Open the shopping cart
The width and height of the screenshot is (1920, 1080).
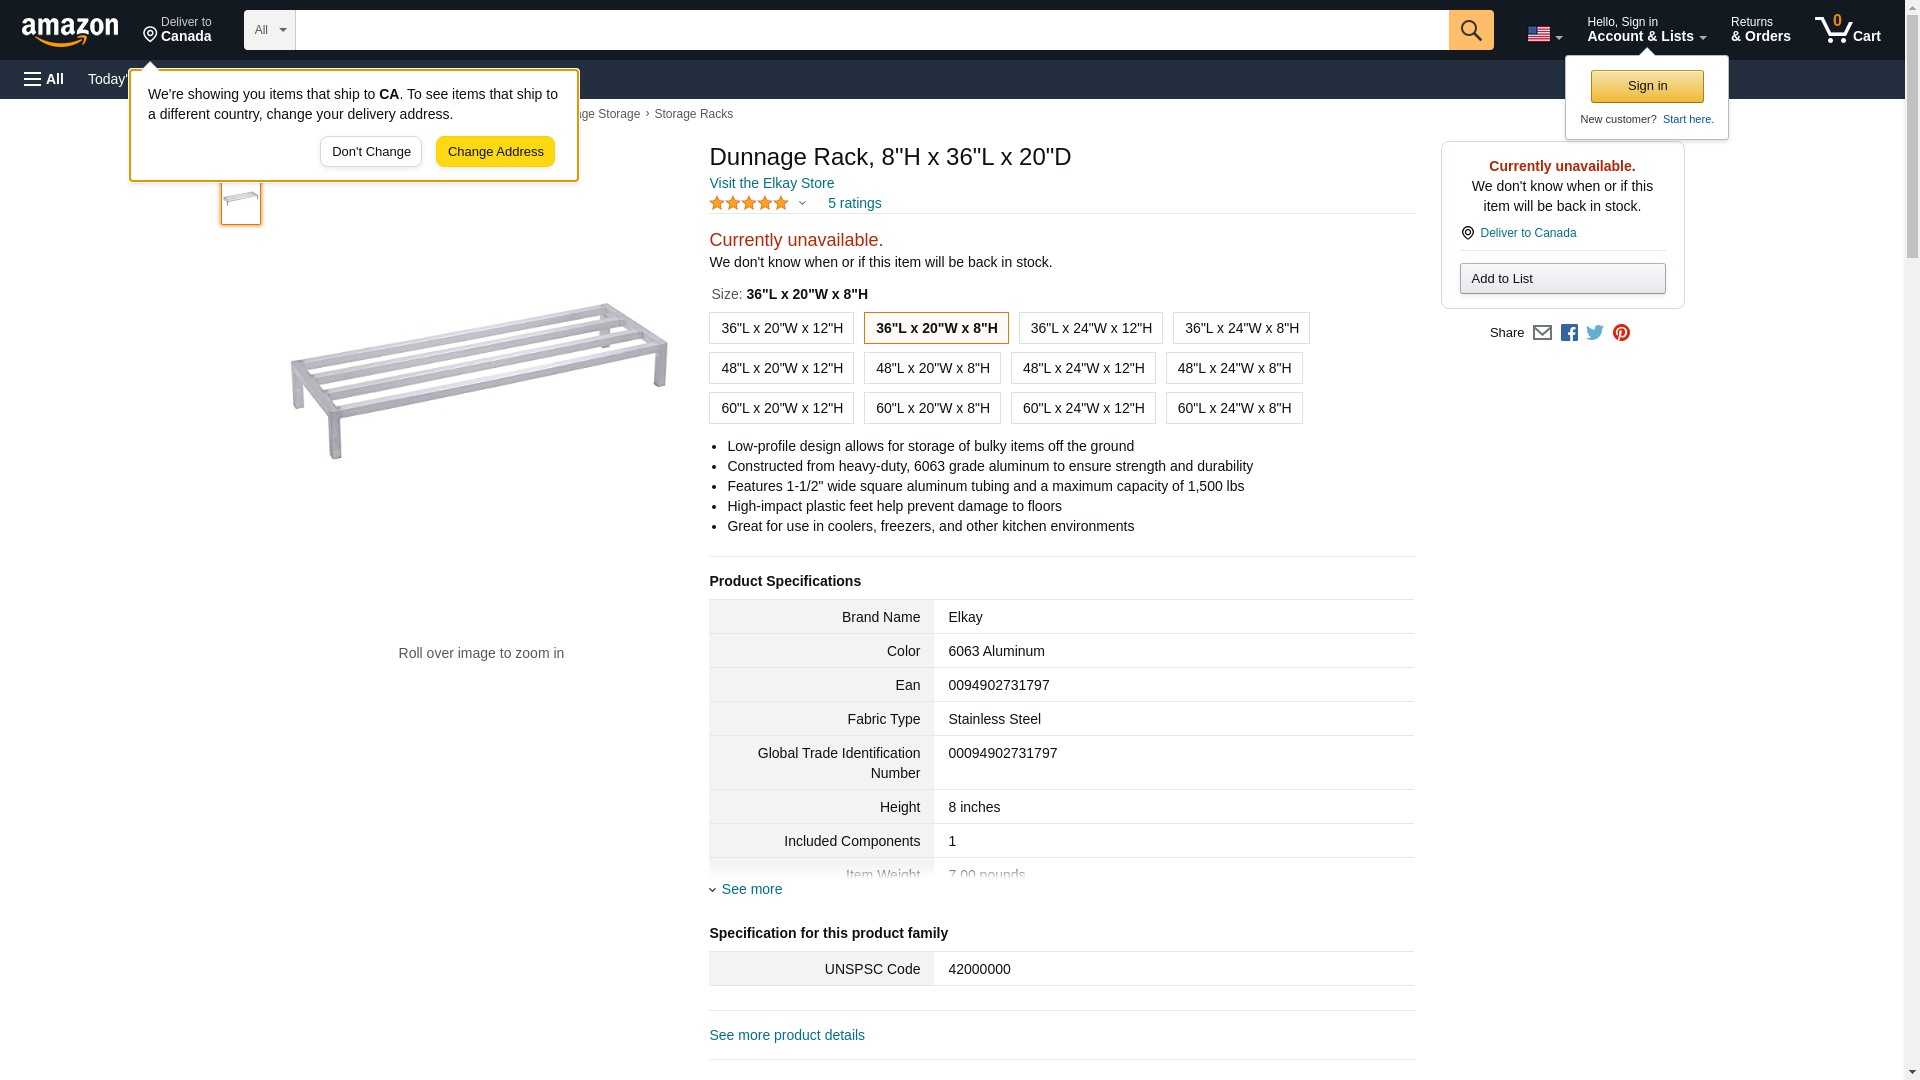click(1847, 30)
